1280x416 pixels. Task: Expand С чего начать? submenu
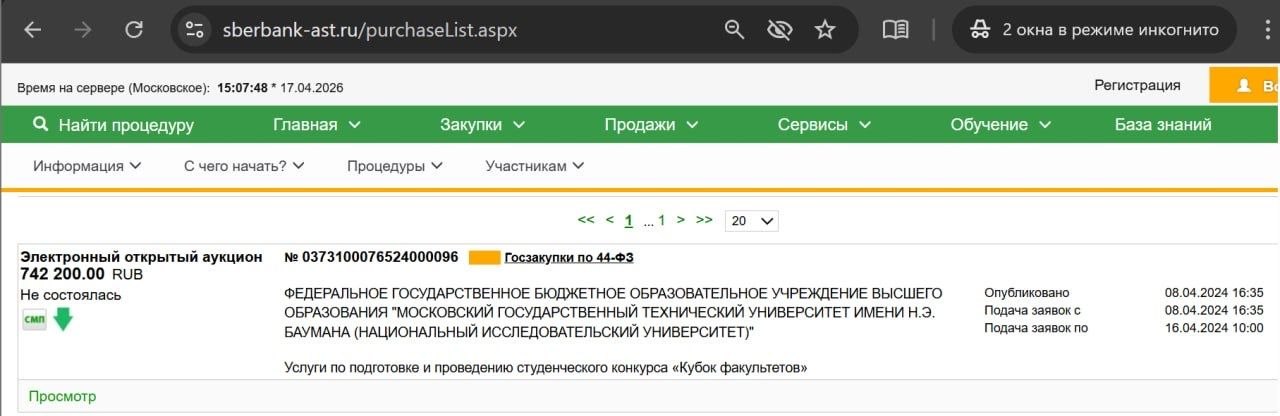pyautogui.click(x=244, y=166)
